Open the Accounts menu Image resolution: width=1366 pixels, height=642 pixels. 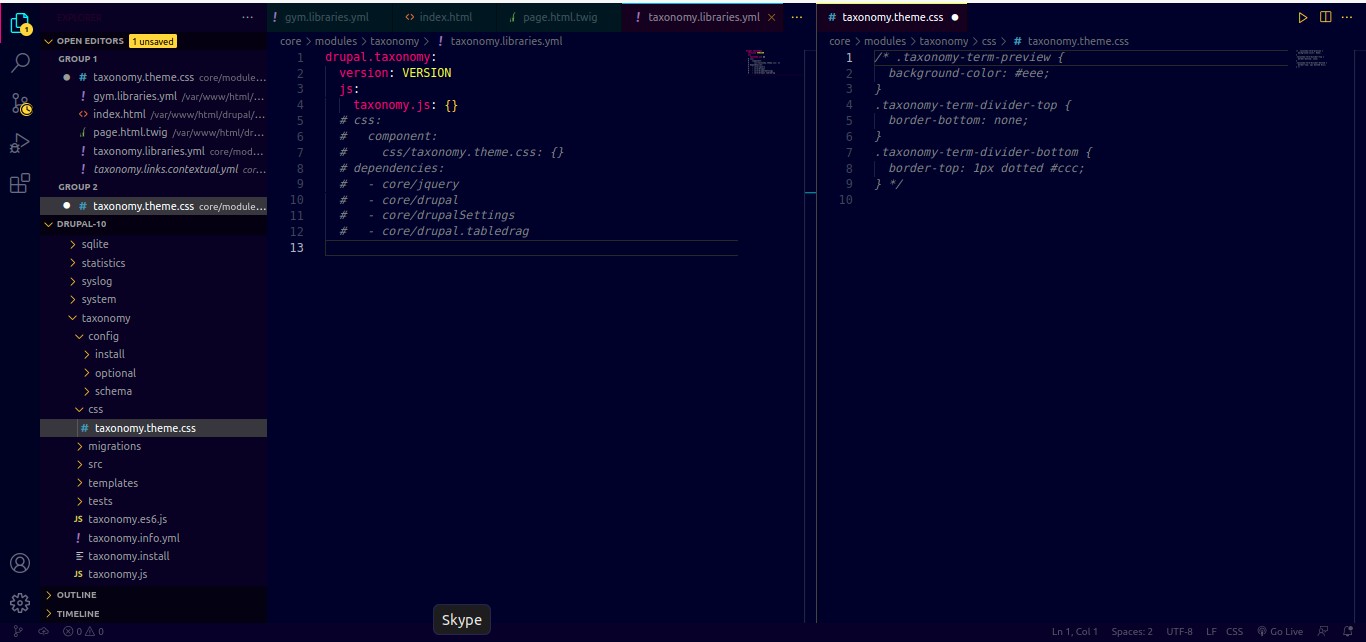tap(20, 562)
